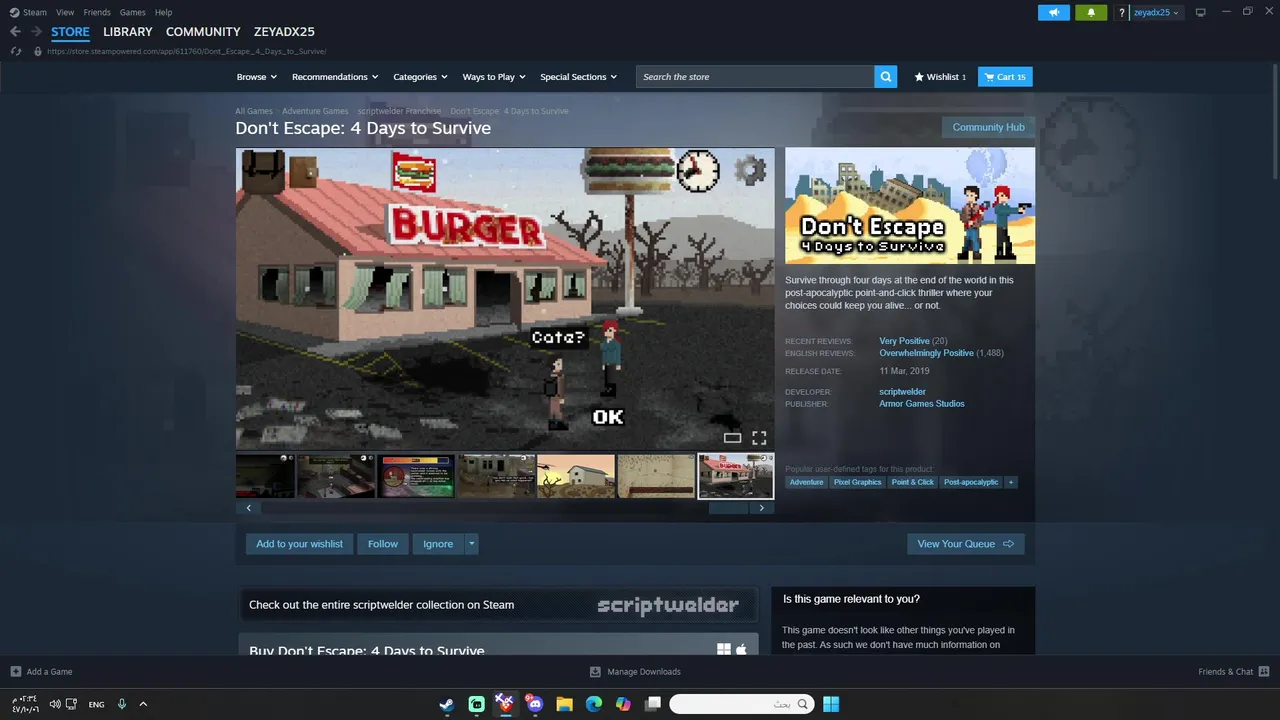Open Friends & Chat
Screen dimensions: 1280x720
click(x=1234, y=671)
